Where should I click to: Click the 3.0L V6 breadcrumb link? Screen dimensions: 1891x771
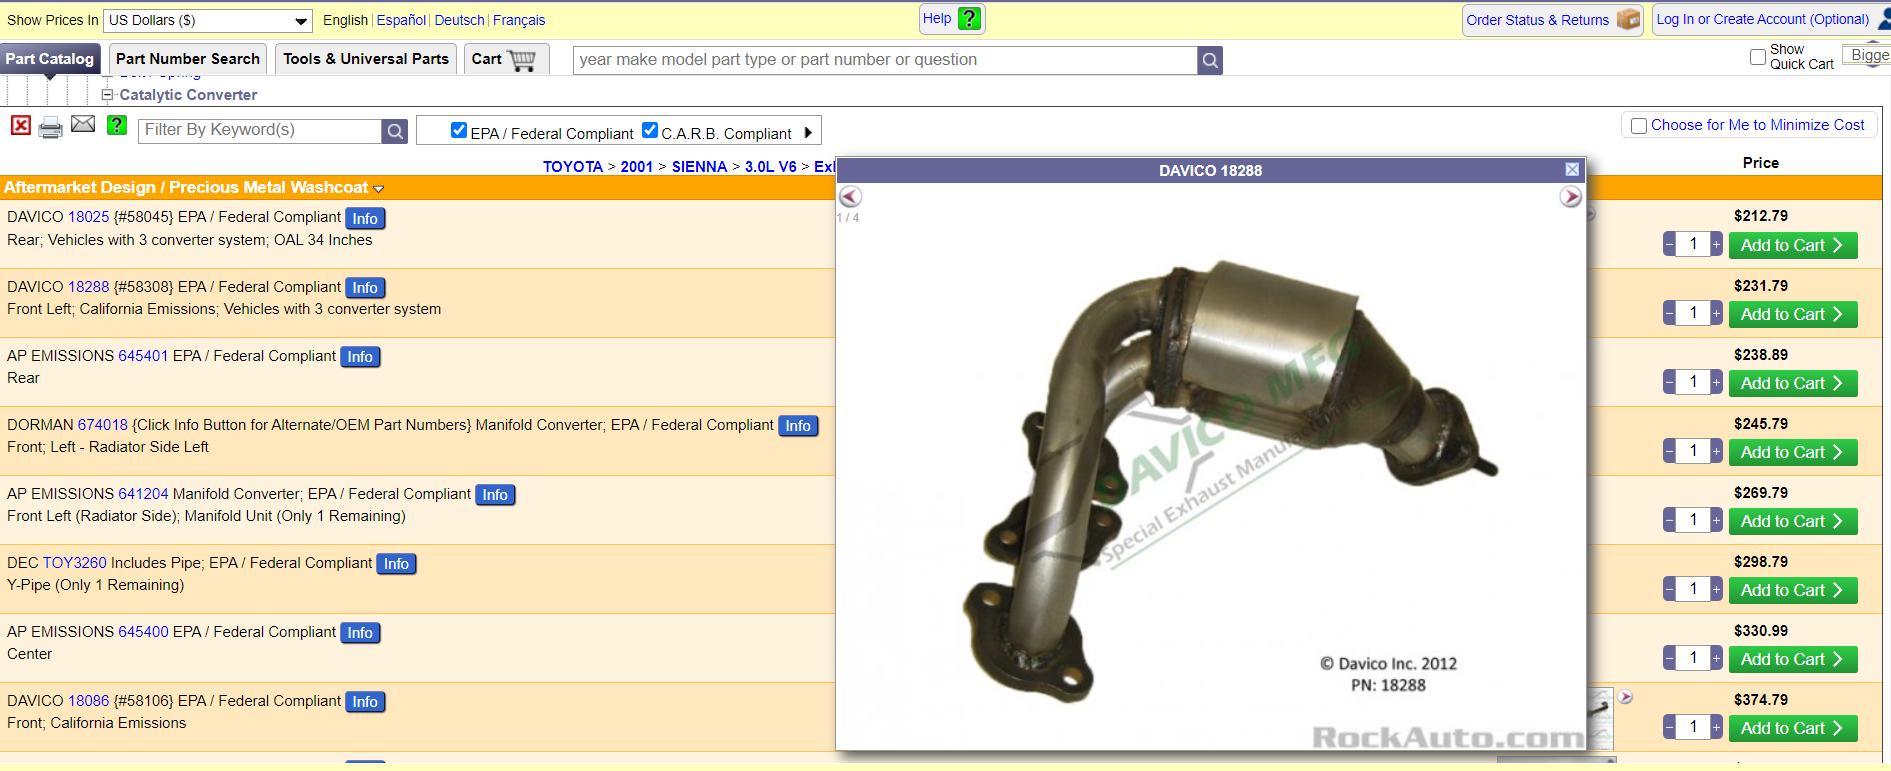pos(770,167)
